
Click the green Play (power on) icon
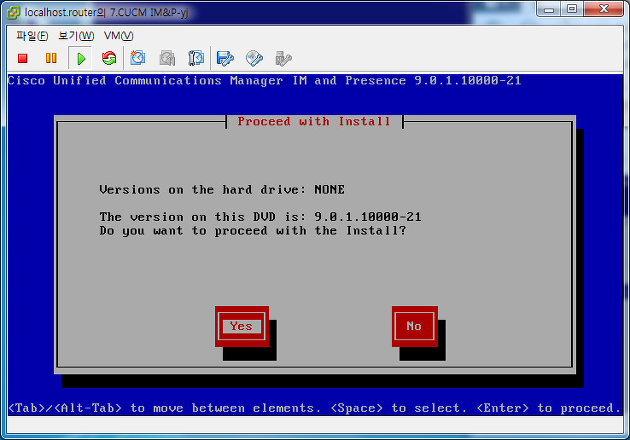[81, 59]
